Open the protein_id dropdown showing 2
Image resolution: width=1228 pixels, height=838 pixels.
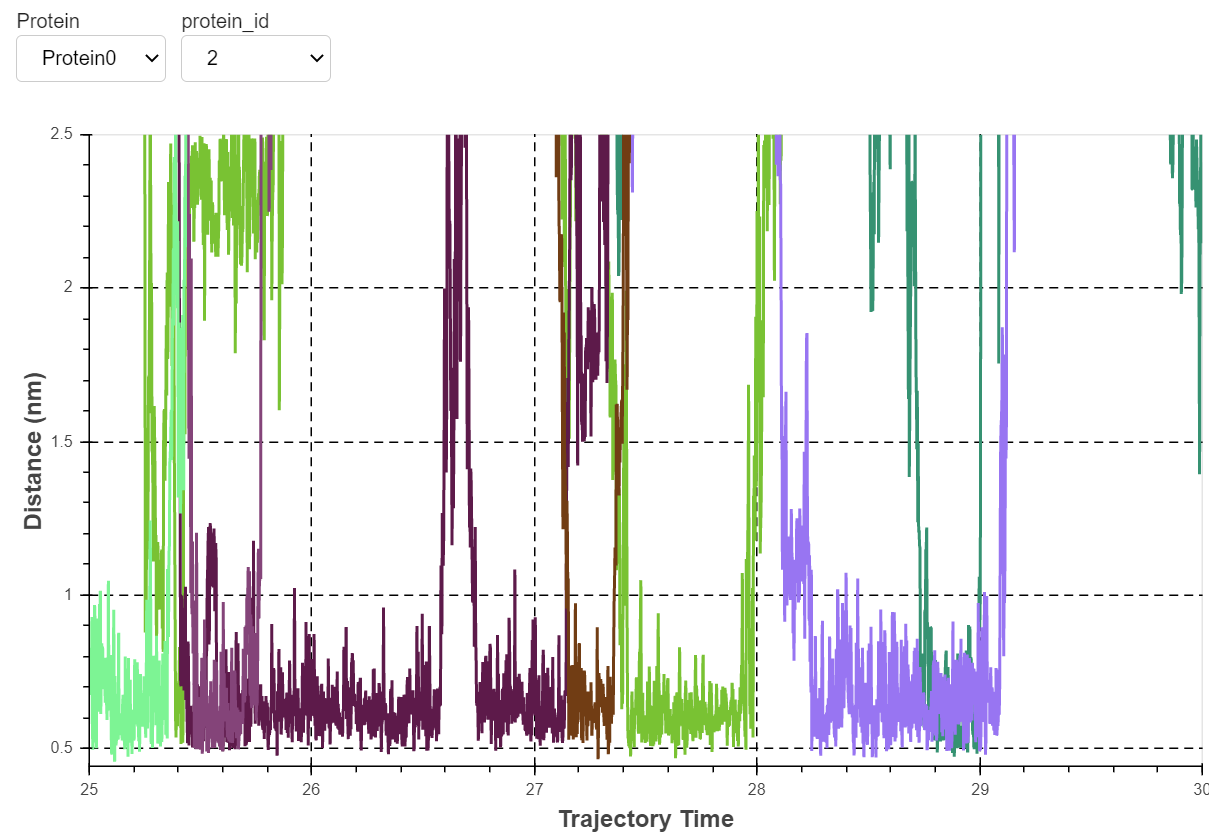tap(256, 59)
